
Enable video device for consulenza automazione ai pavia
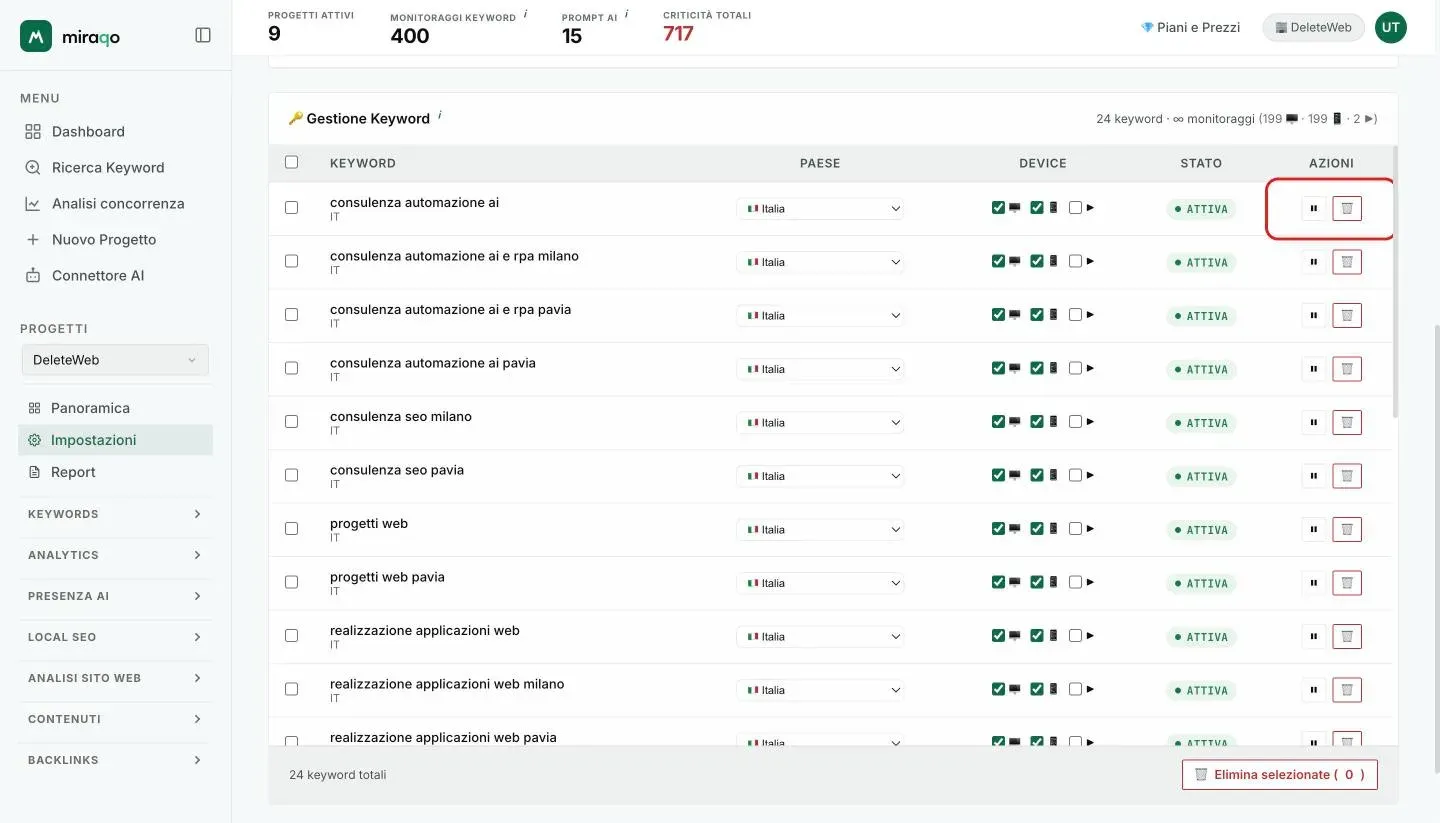(x=1075, y=368)
